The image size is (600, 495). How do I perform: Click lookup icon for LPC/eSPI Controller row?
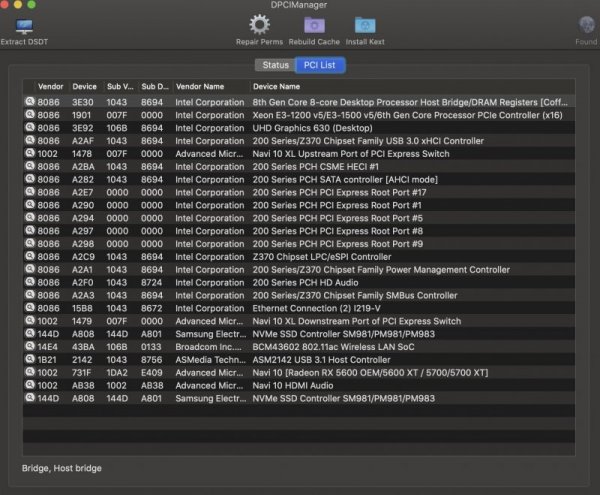tap(30, 256)
